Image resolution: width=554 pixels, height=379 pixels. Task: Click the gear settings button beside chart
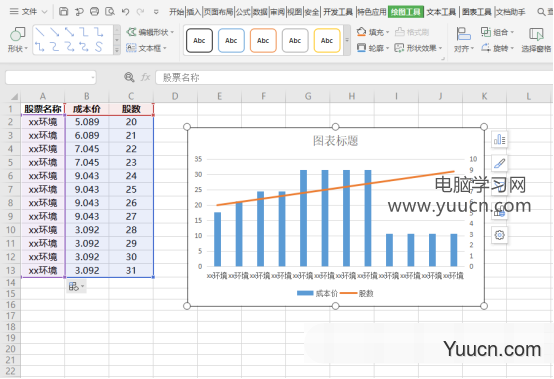tap(499, 235)
